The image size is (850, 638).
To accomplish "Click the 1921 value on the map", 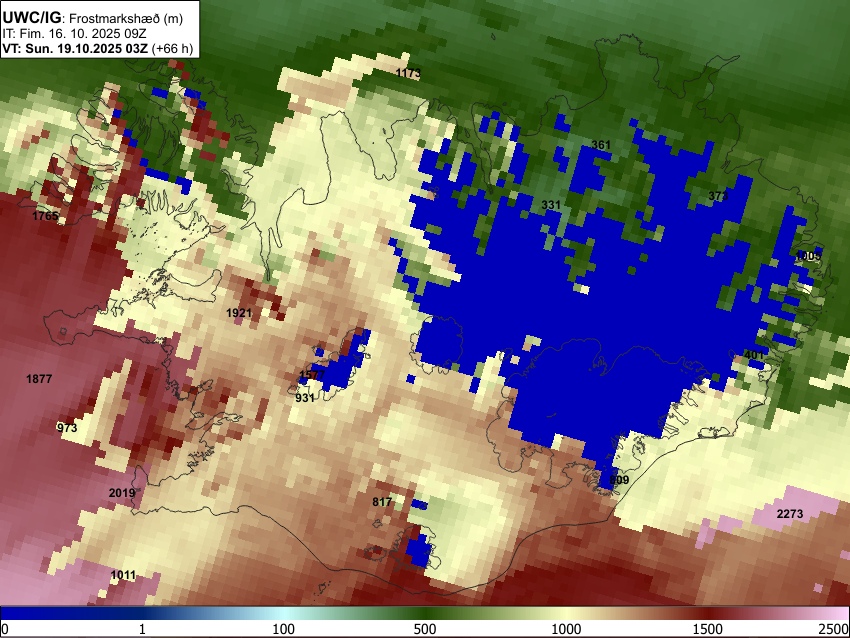I will pyautogui.click(x=239, y=313).
